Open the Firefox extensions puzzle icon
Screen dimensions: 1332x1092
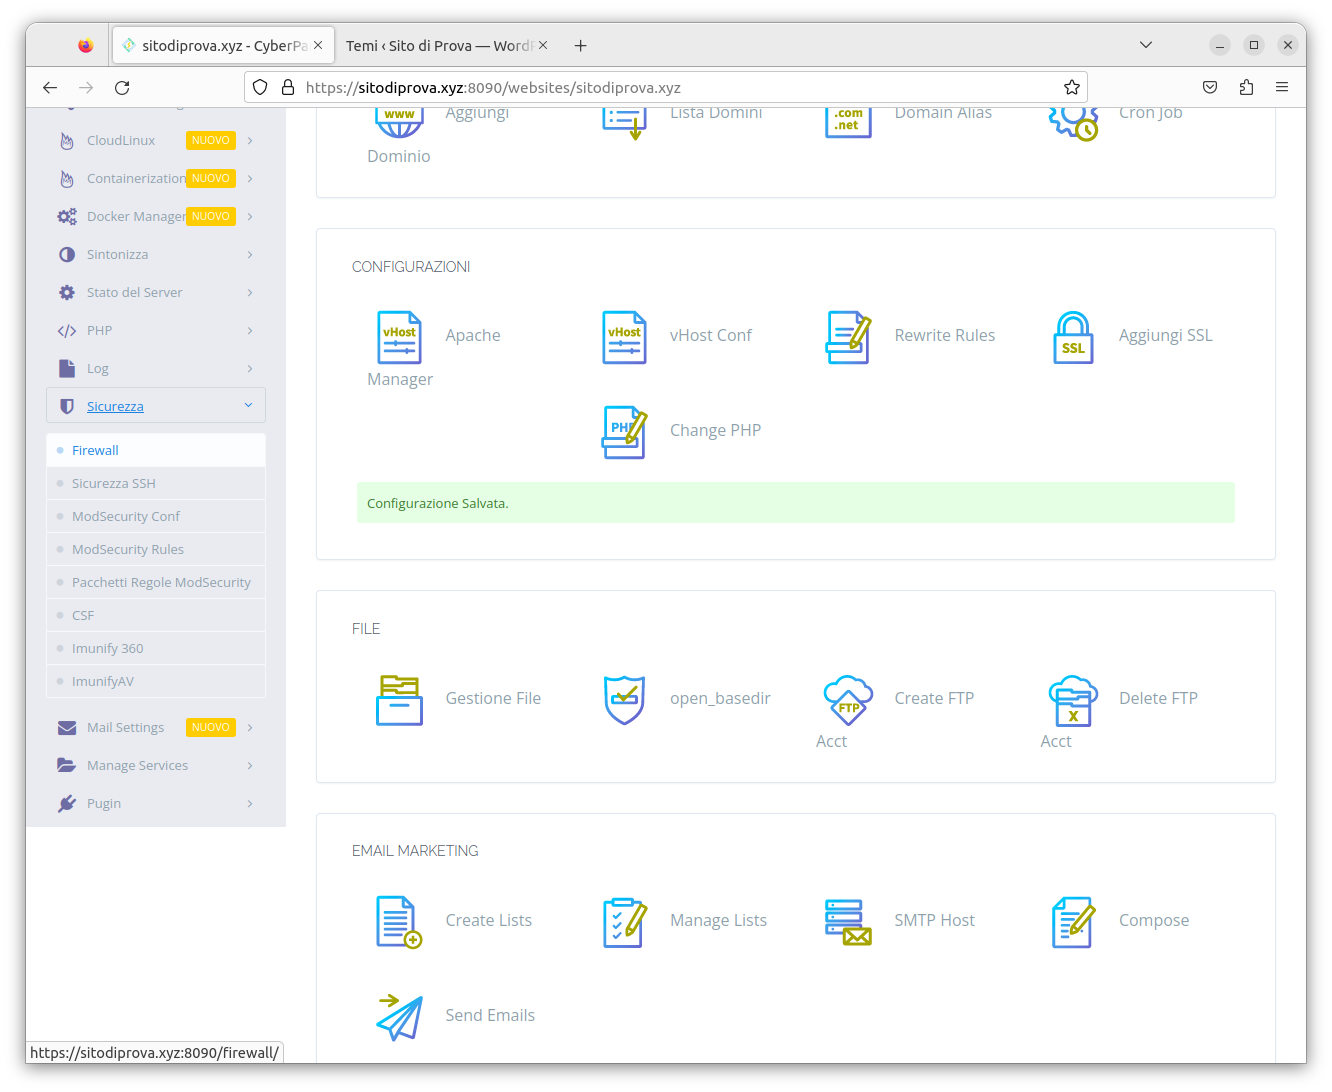point(1246,87)
